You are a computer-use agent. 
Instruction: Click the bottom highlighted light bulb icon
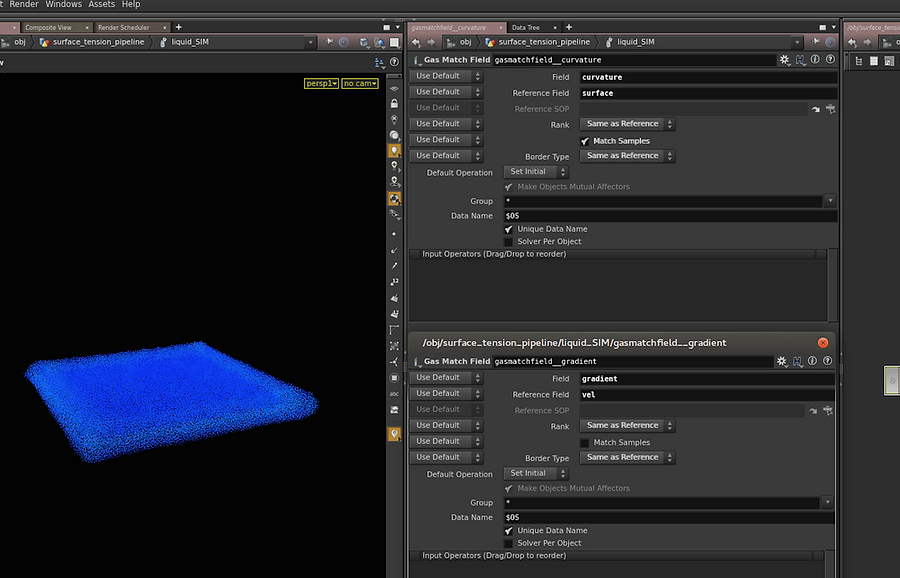[394, 434]
